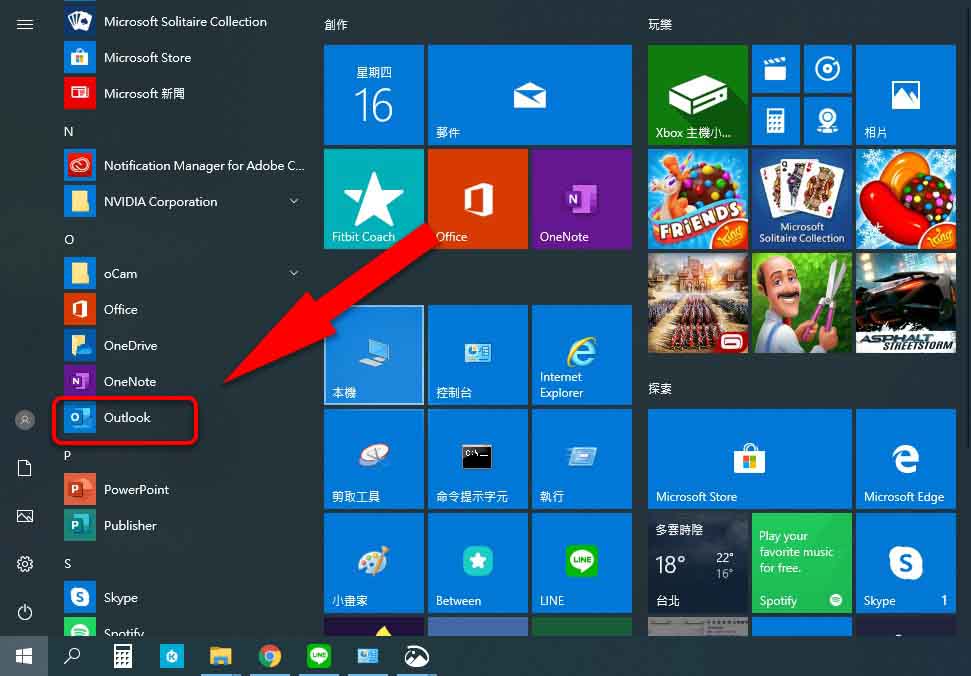This screenshot has width=971, height=676.
Task: Open the user account menu
Action: (25, 420)
